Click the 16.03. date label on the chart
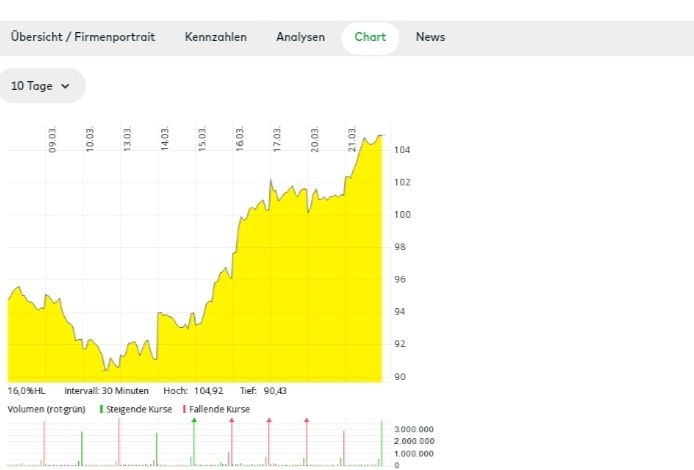The height and width of the screenshot is (470, 694). point(240,139)
